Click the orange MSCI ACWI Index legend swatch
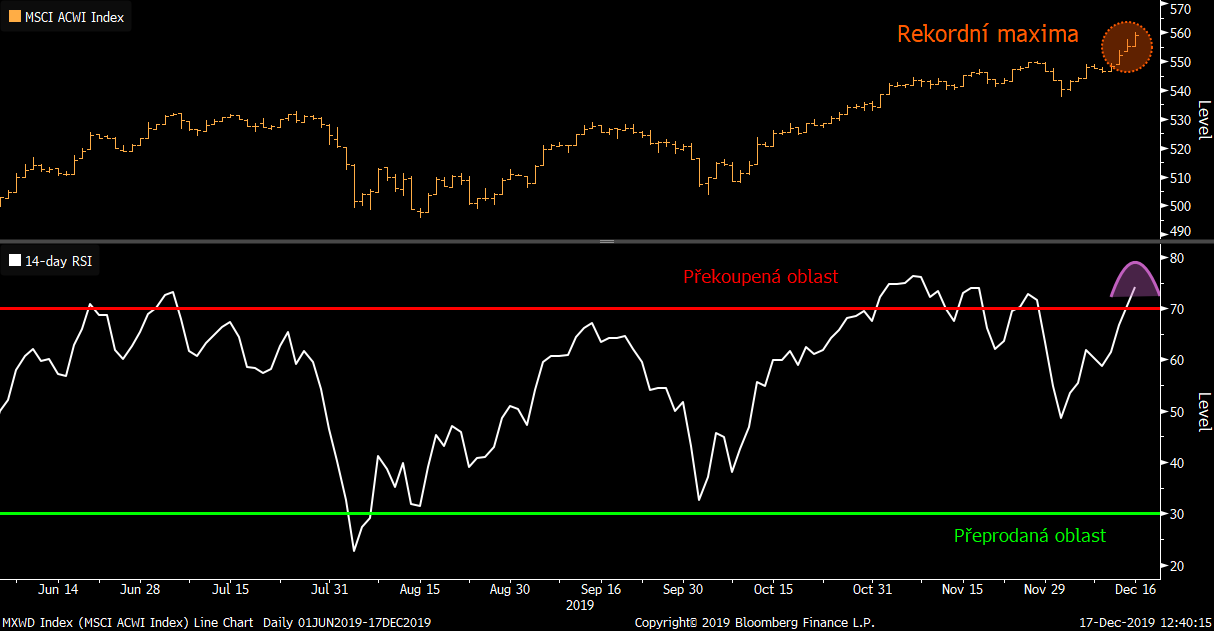 pos(15,16)
